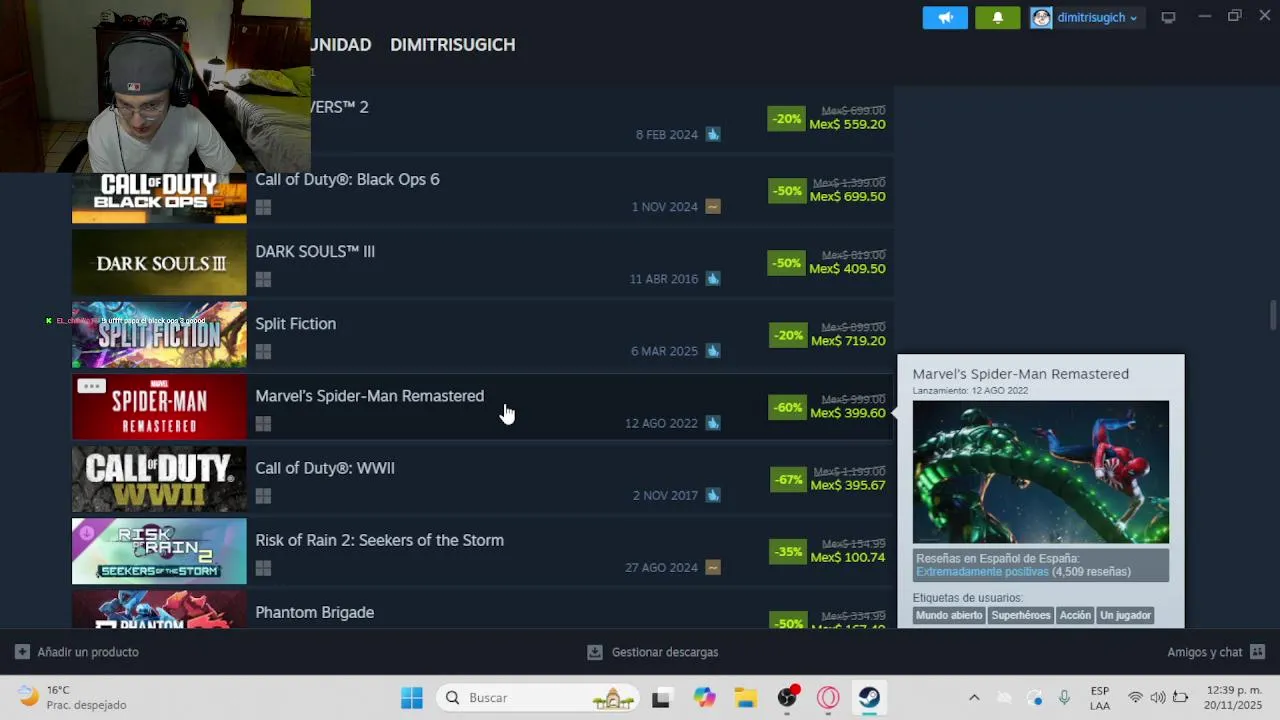Open DARK SOULS III capsule image
The height and width of the screenshot is (720, 1280).
pyautogui.click(x=159, y=263)
